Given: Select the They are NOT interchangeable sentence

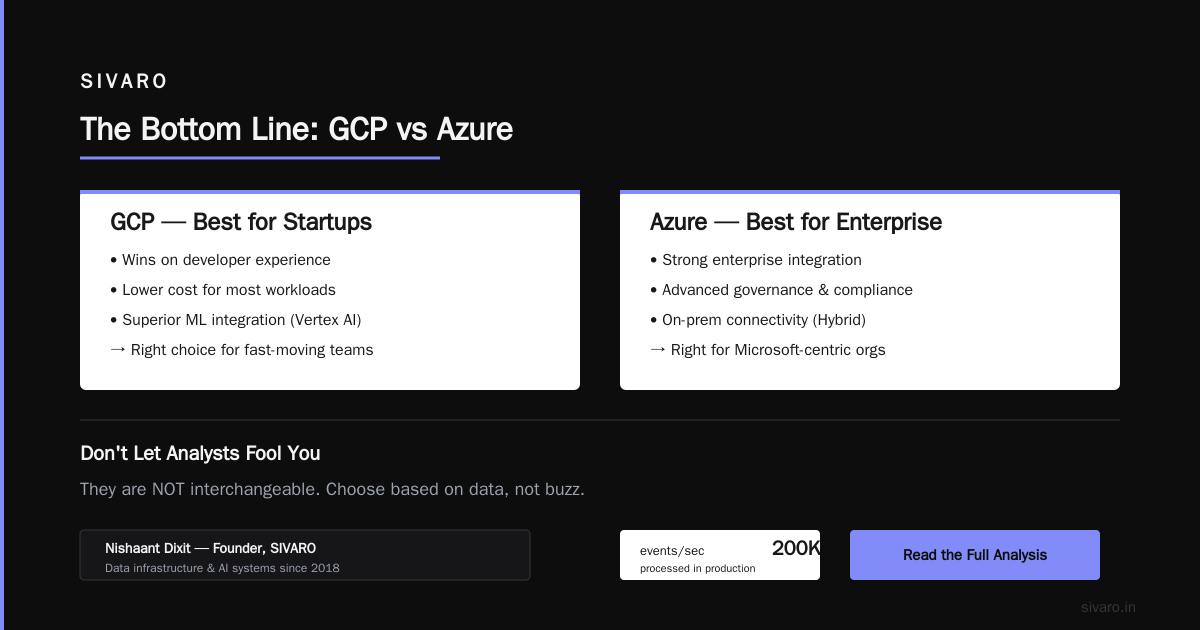Looking at the screenshot, I should [332, 490].
